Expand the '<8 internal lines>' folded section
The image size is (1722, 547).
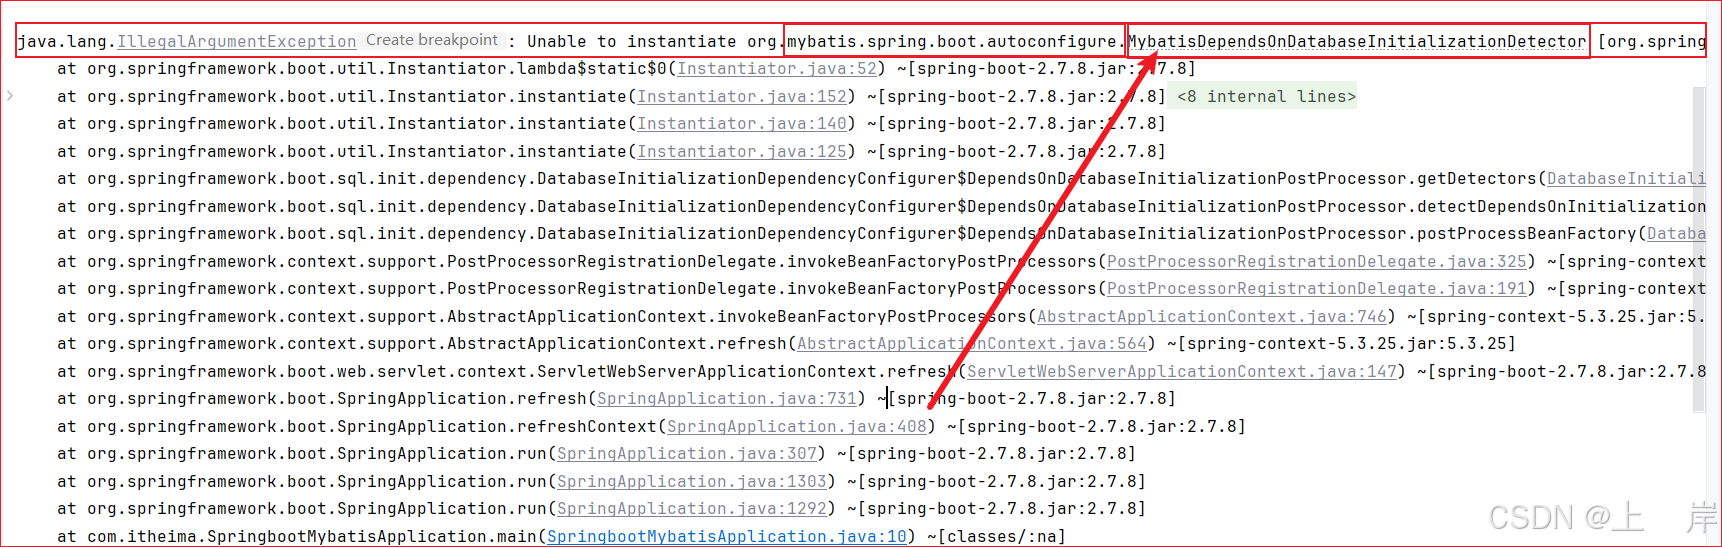pyautogui.click(x=1266, y=97)
